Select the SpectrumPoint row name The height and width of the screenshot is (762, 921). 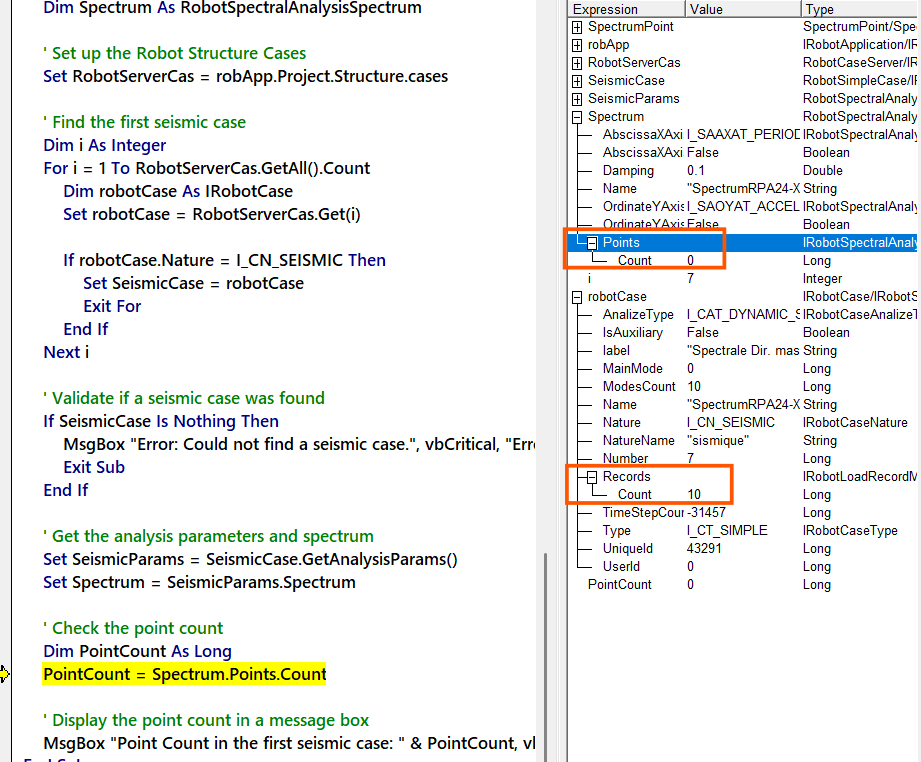pyautogui.click(x=631, y=27)
